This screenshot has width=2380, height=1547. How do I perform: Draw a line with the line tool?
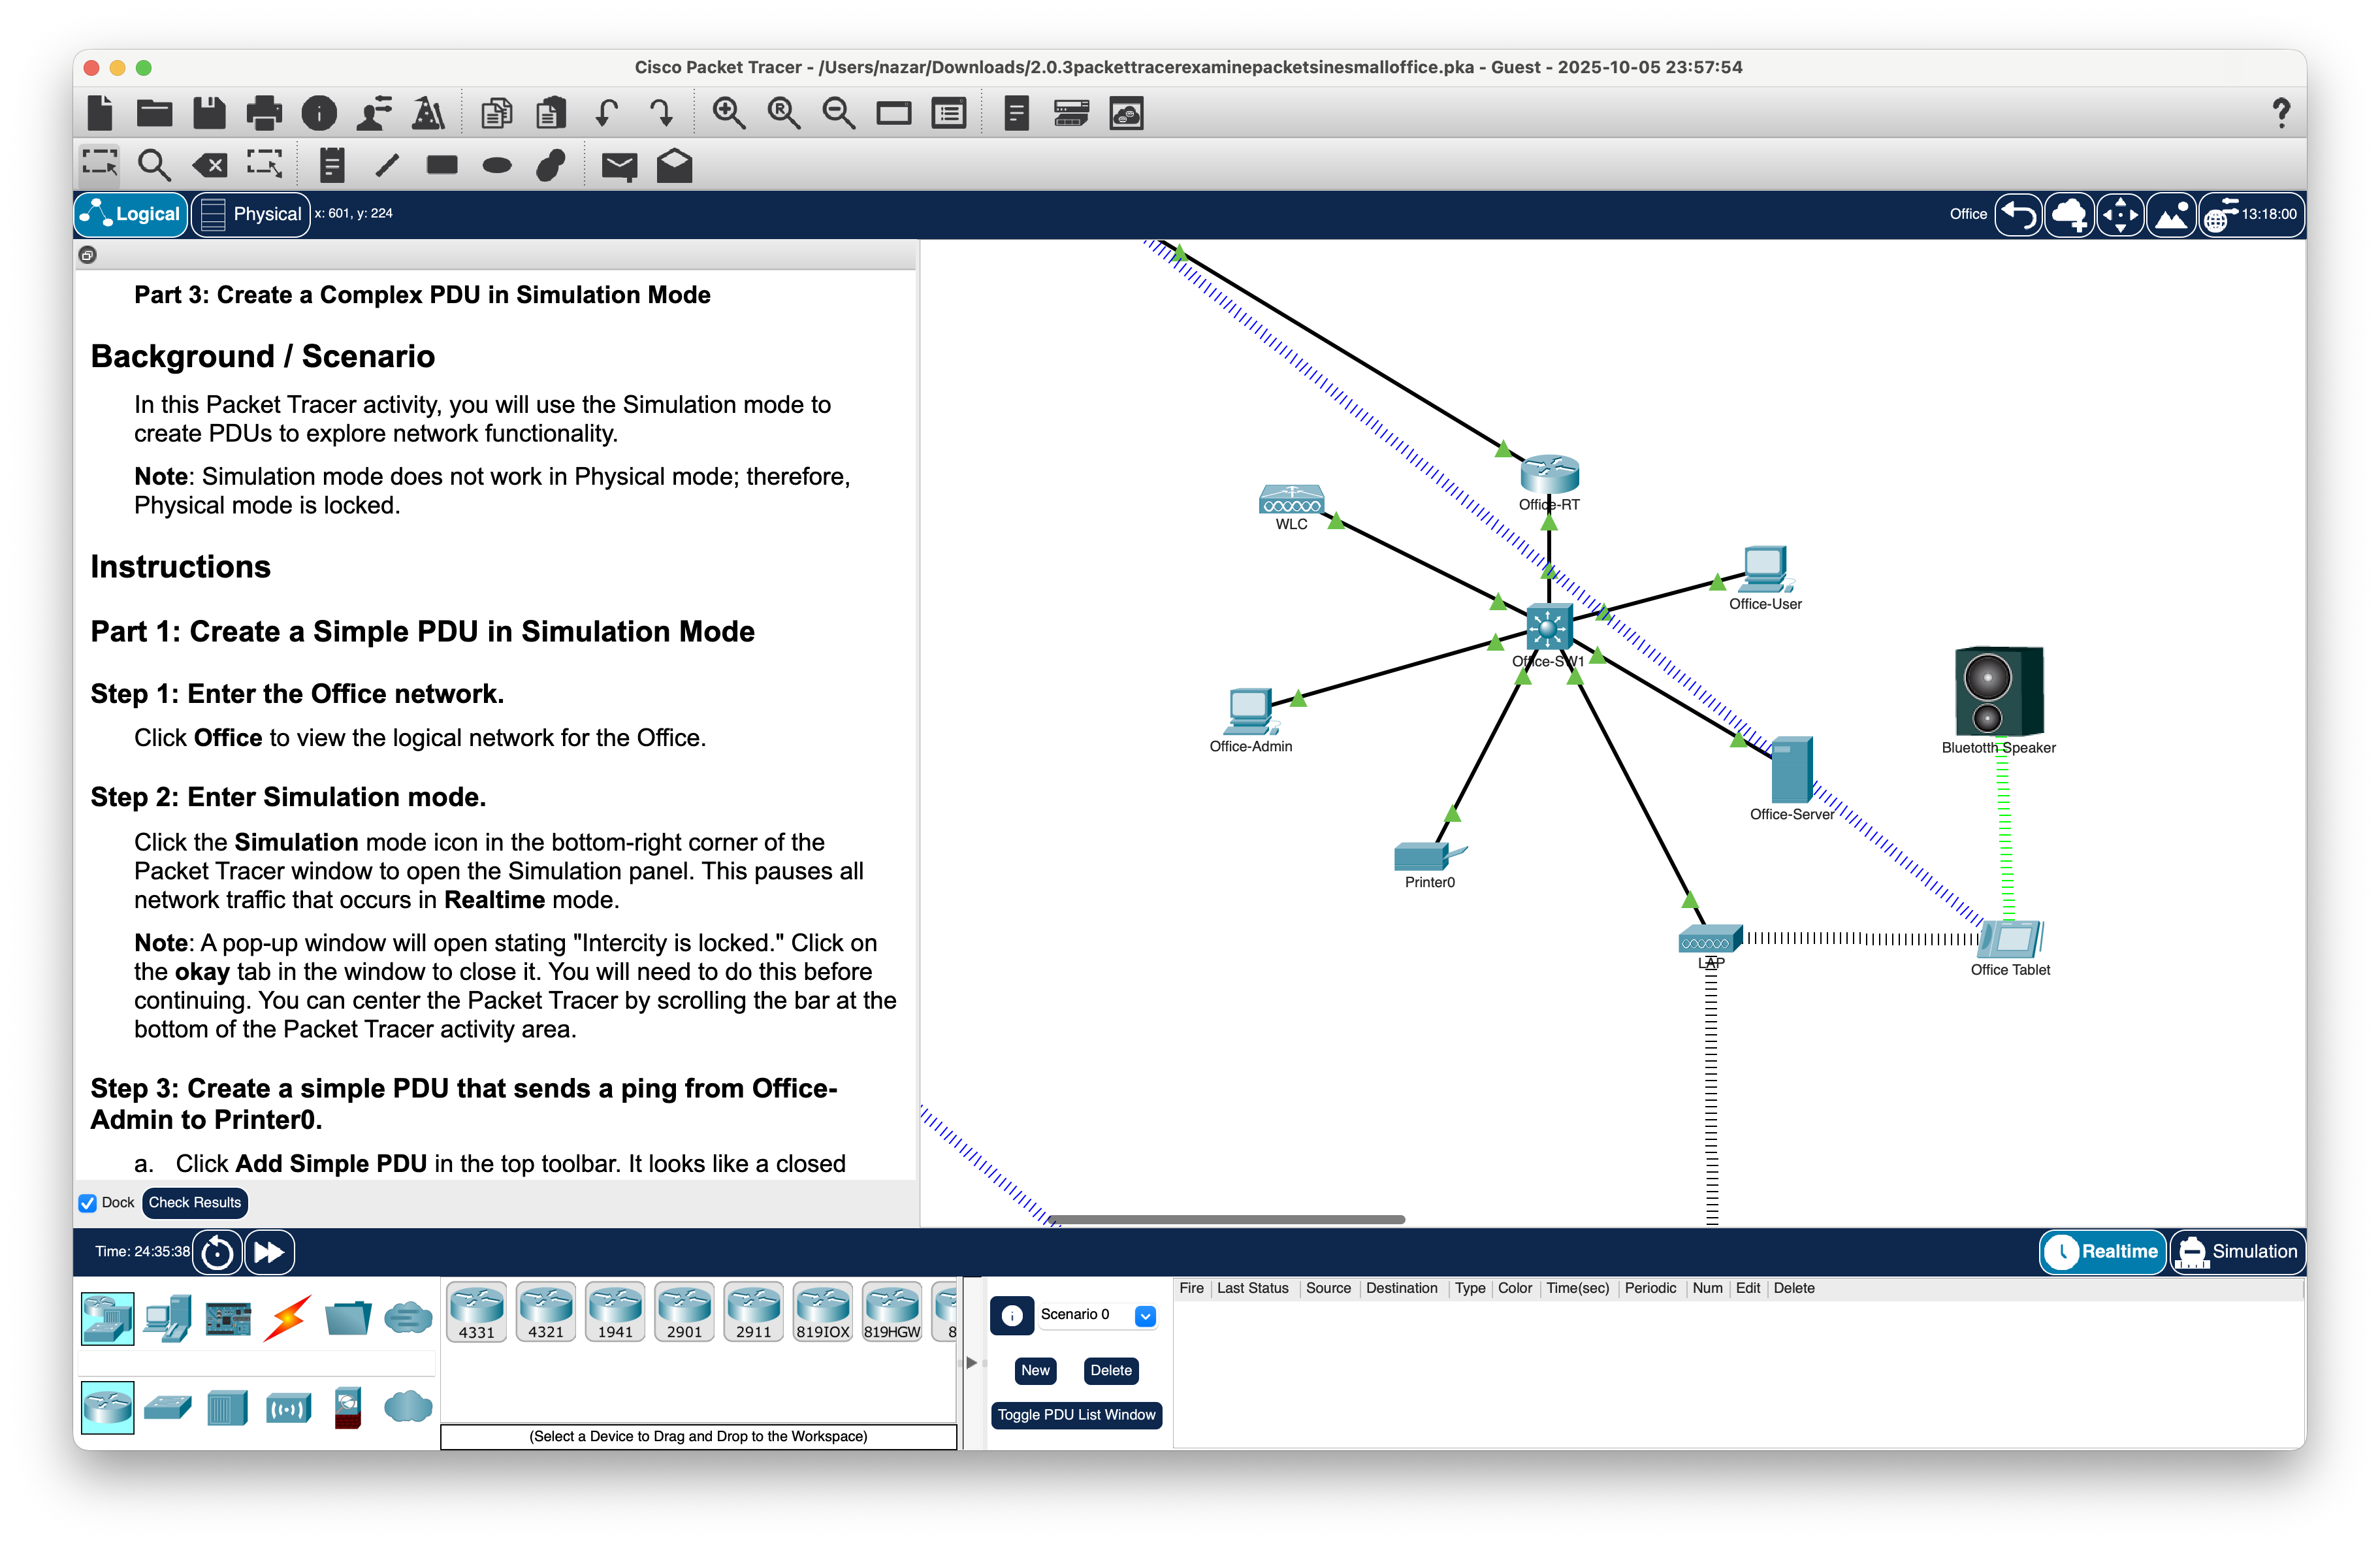387,164
